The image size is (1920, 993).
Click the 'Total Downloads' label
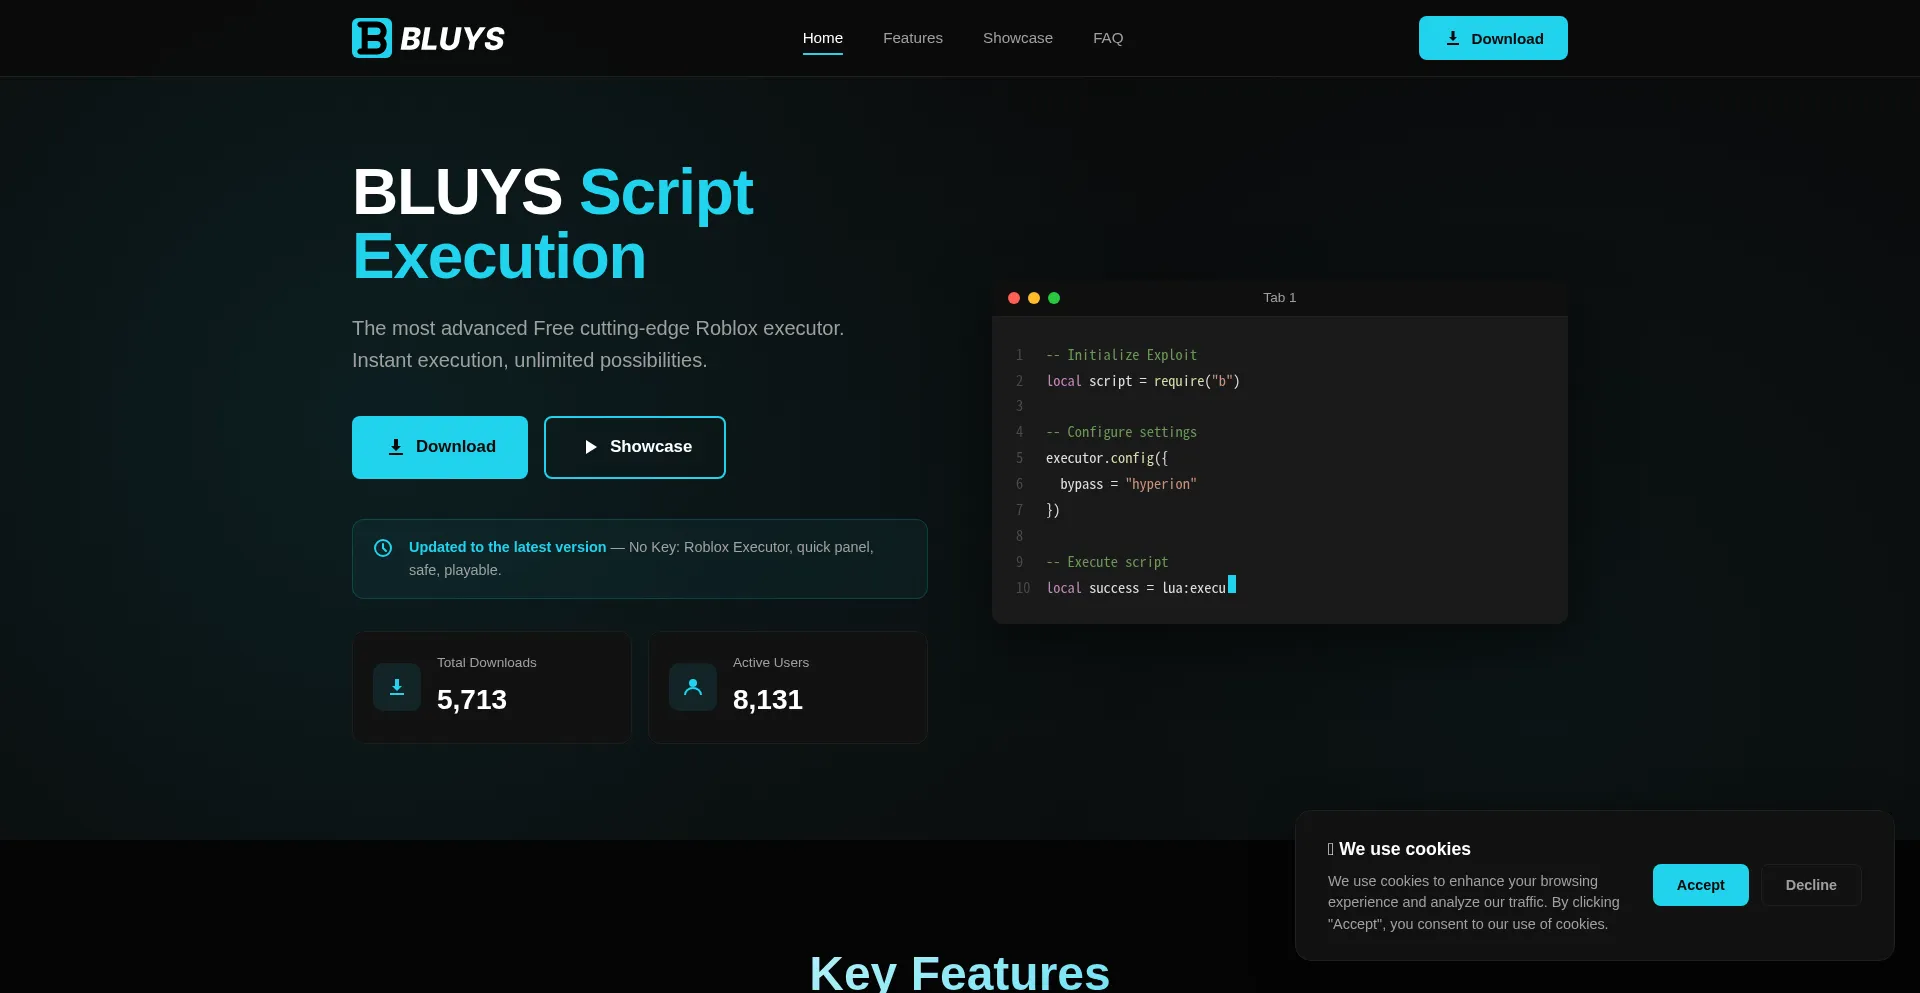click(487, 663)
